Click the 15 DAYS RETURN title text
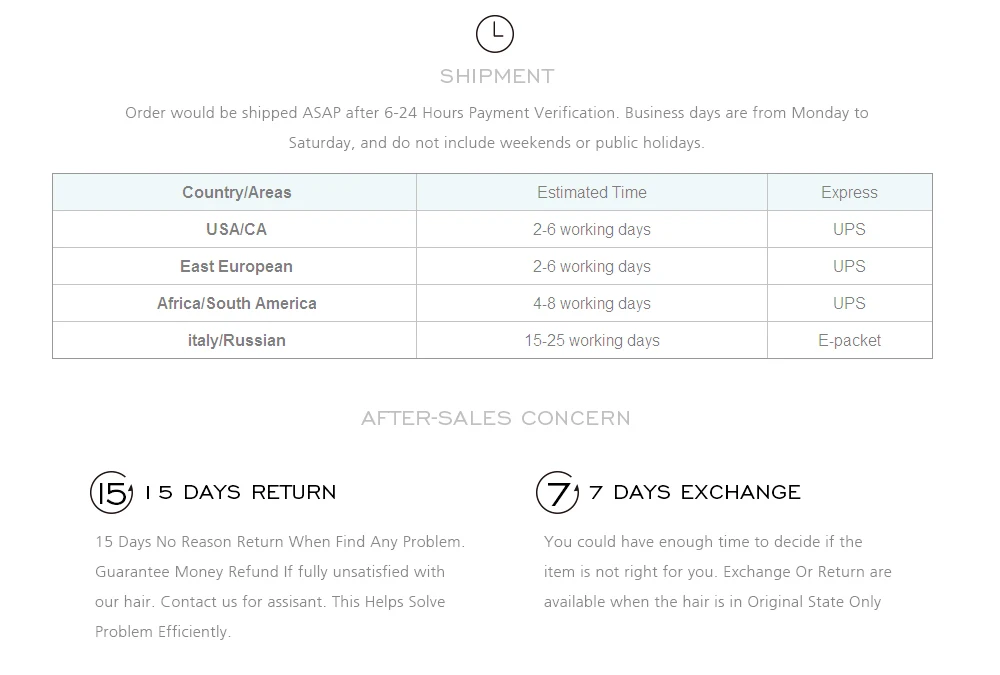 (240, 493)
